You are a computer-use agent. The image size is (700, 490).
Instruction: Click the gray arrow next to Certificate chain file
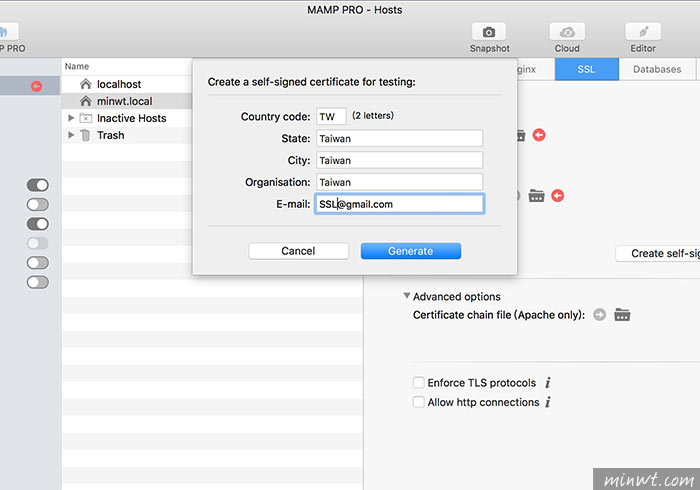[x=600, y=315]
